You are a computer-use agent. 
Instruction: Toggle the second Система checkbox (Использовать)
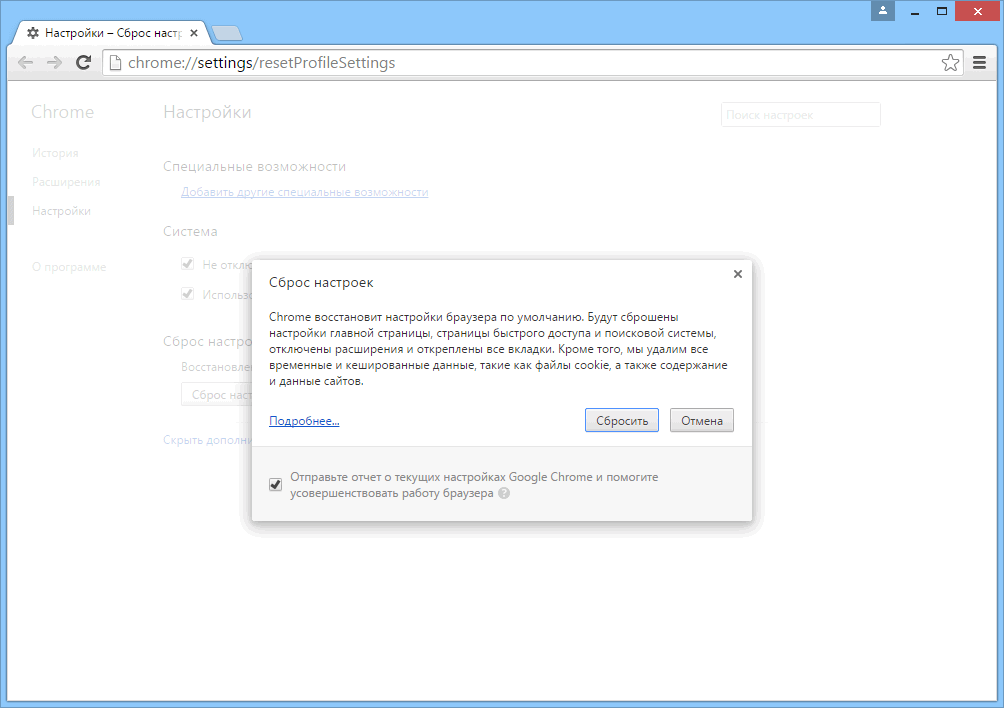(x=188, y=294)
